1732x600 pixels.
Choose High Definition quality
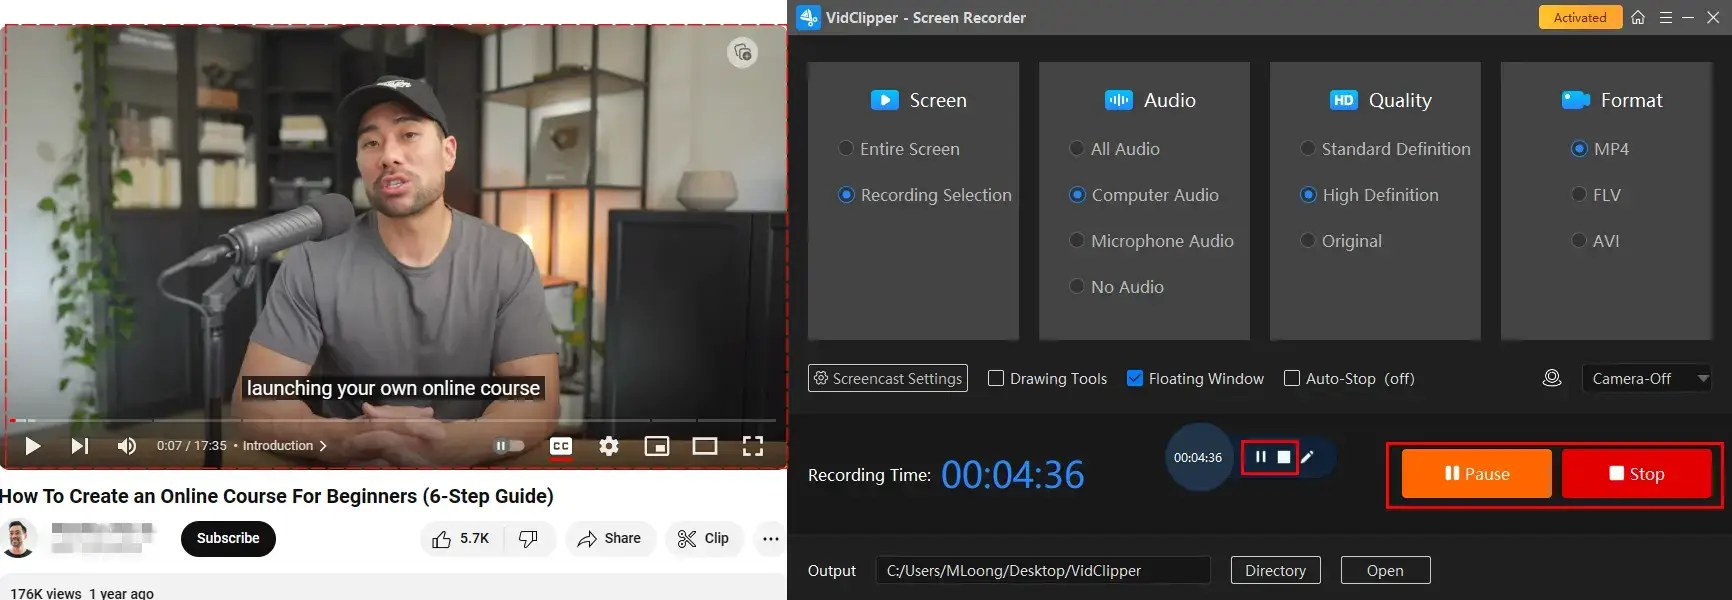point(1369,195)
